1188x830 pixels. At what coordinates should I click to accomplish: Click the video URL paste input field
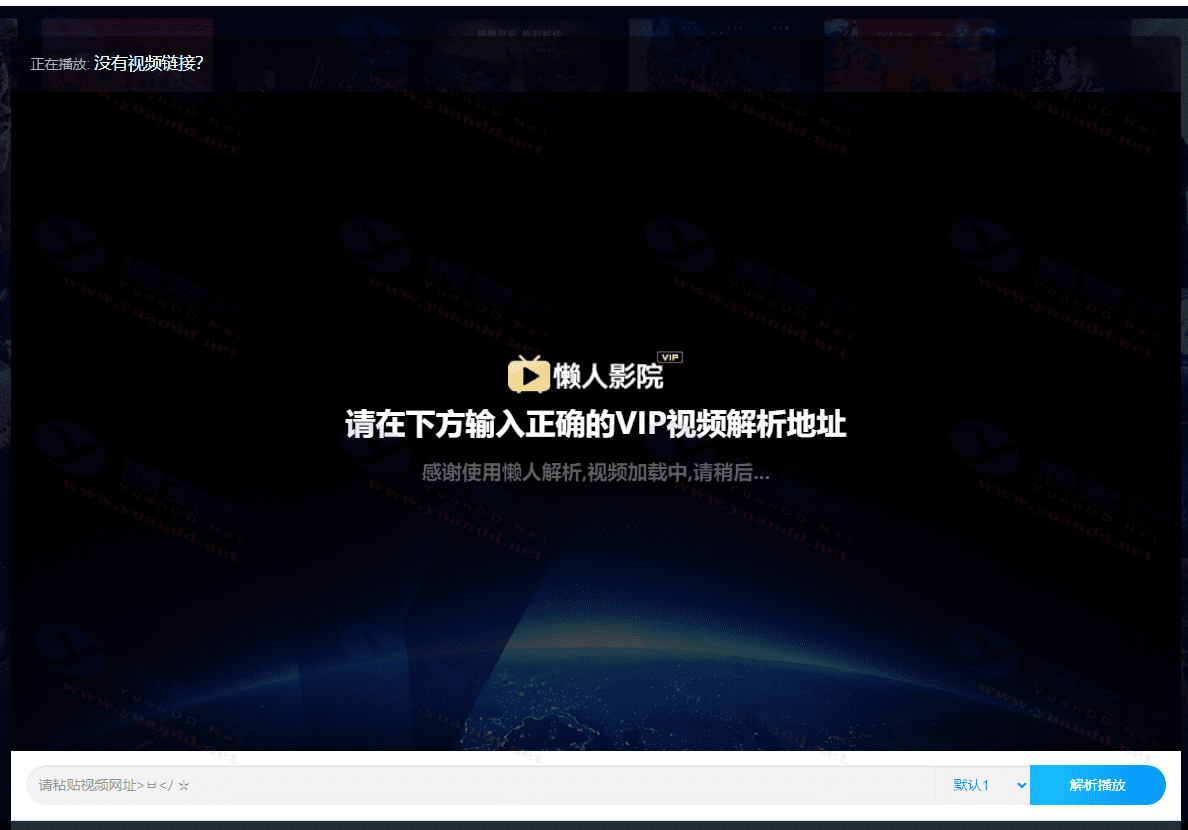[x=480, y=785]
